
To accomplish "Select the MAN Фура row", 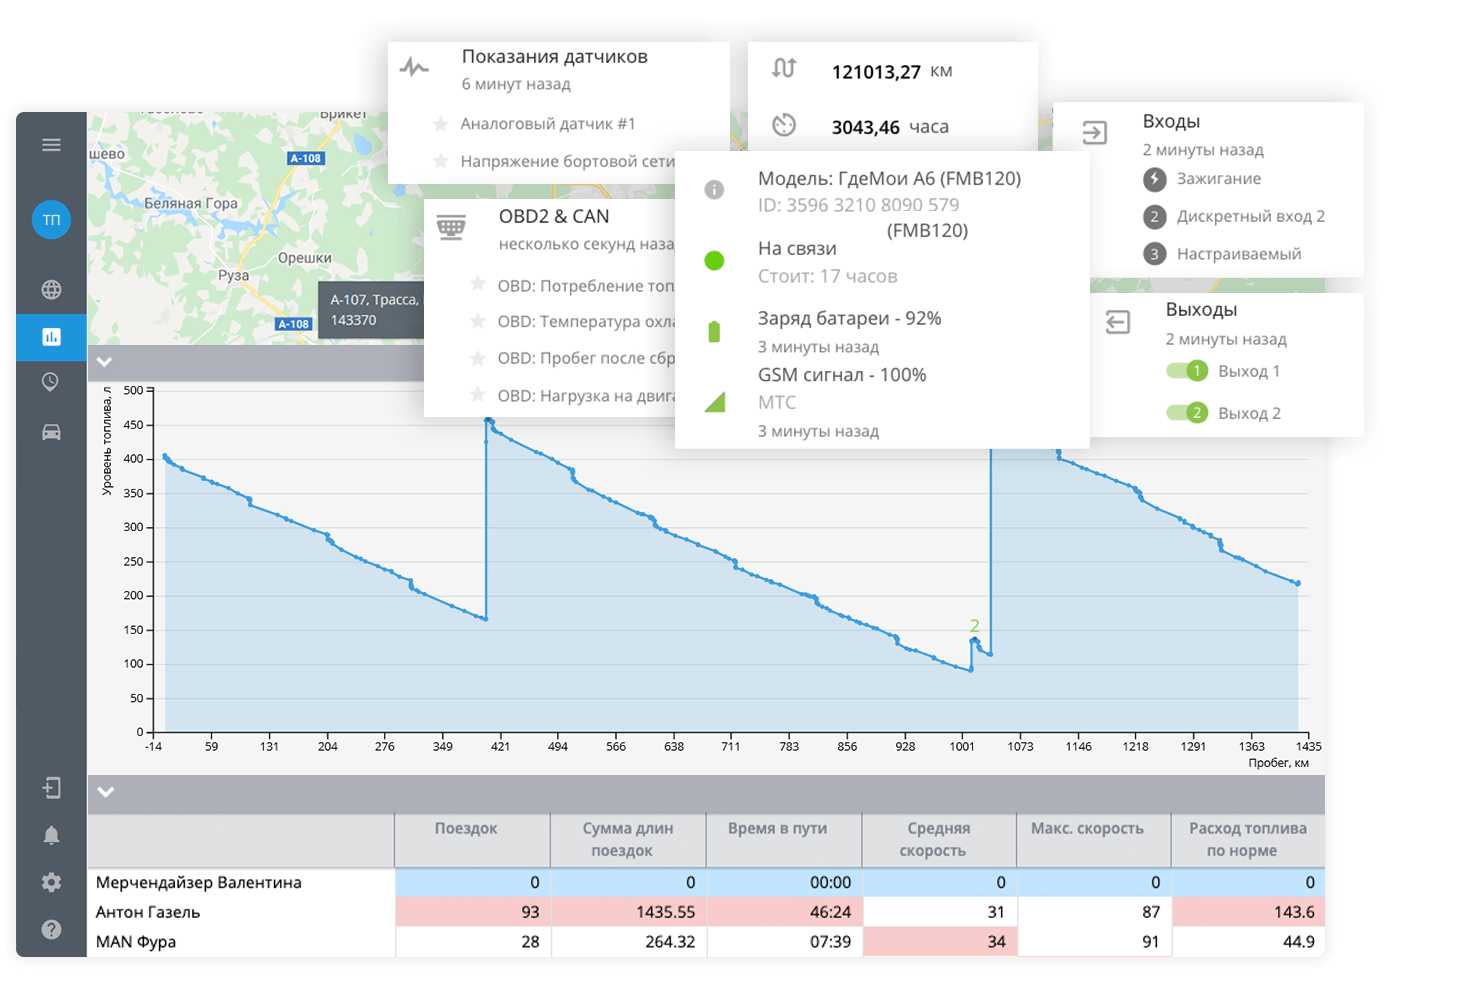I will click(136, 942).
